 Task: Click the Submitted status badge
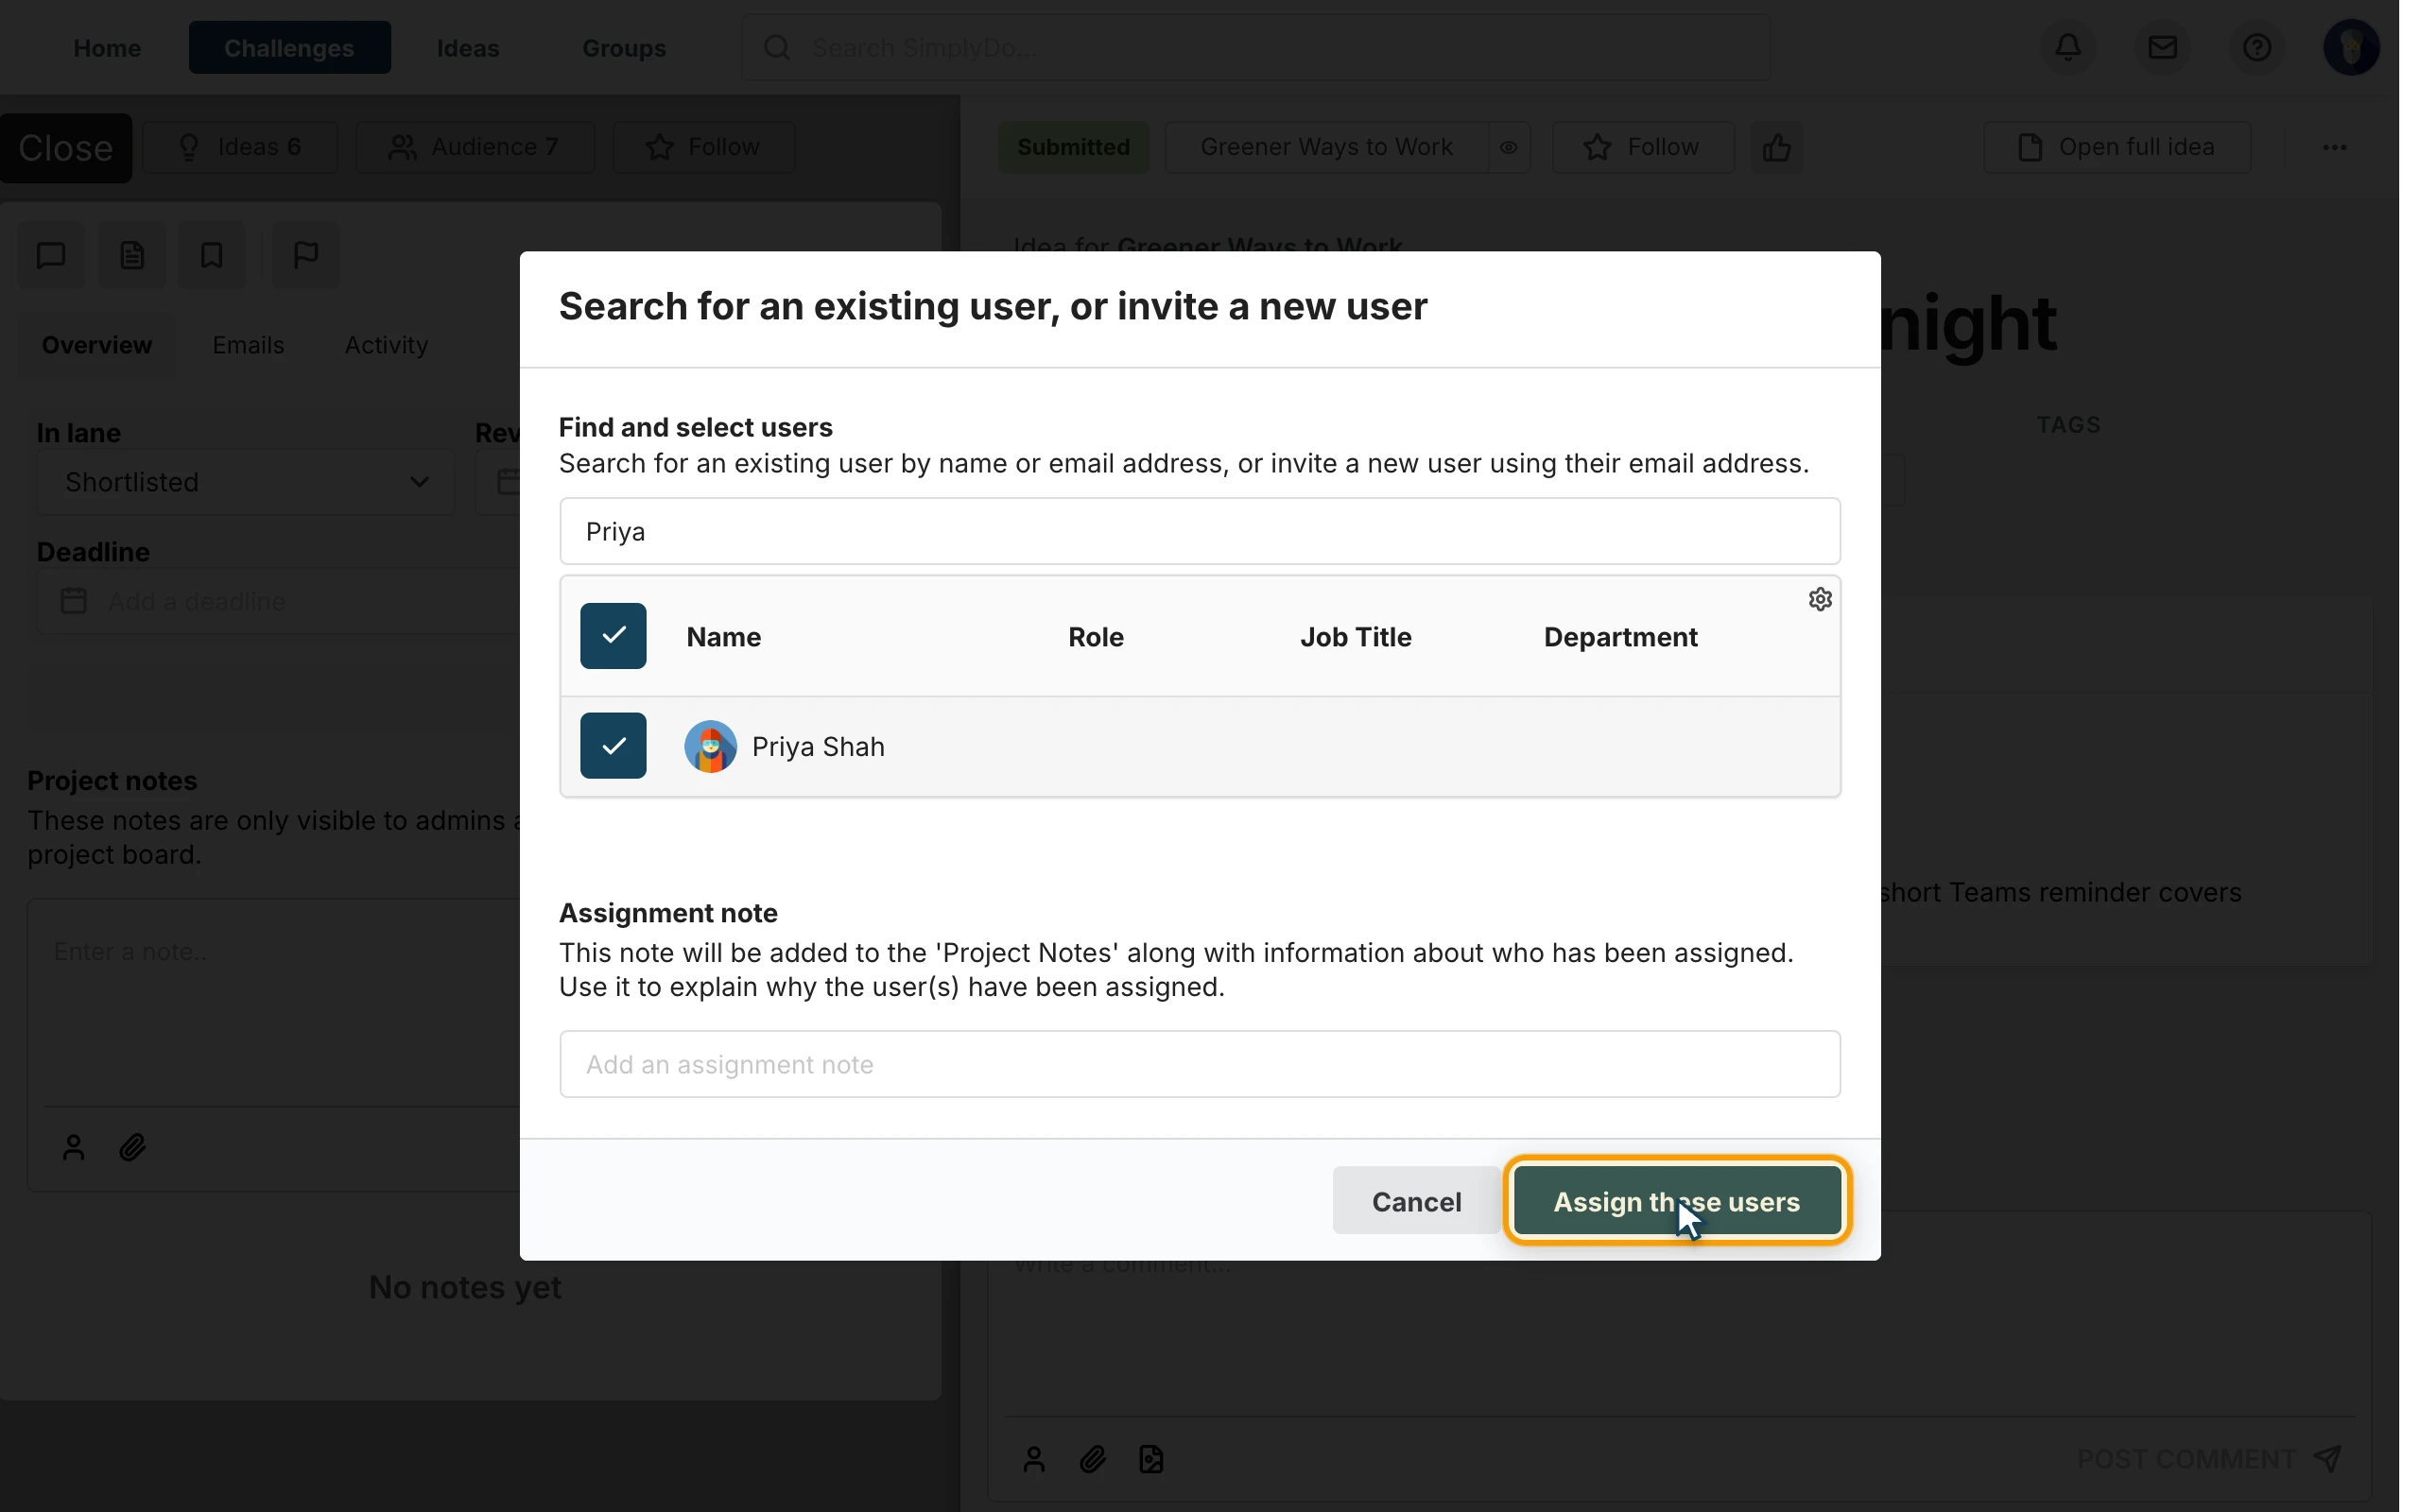(1073, 147)
